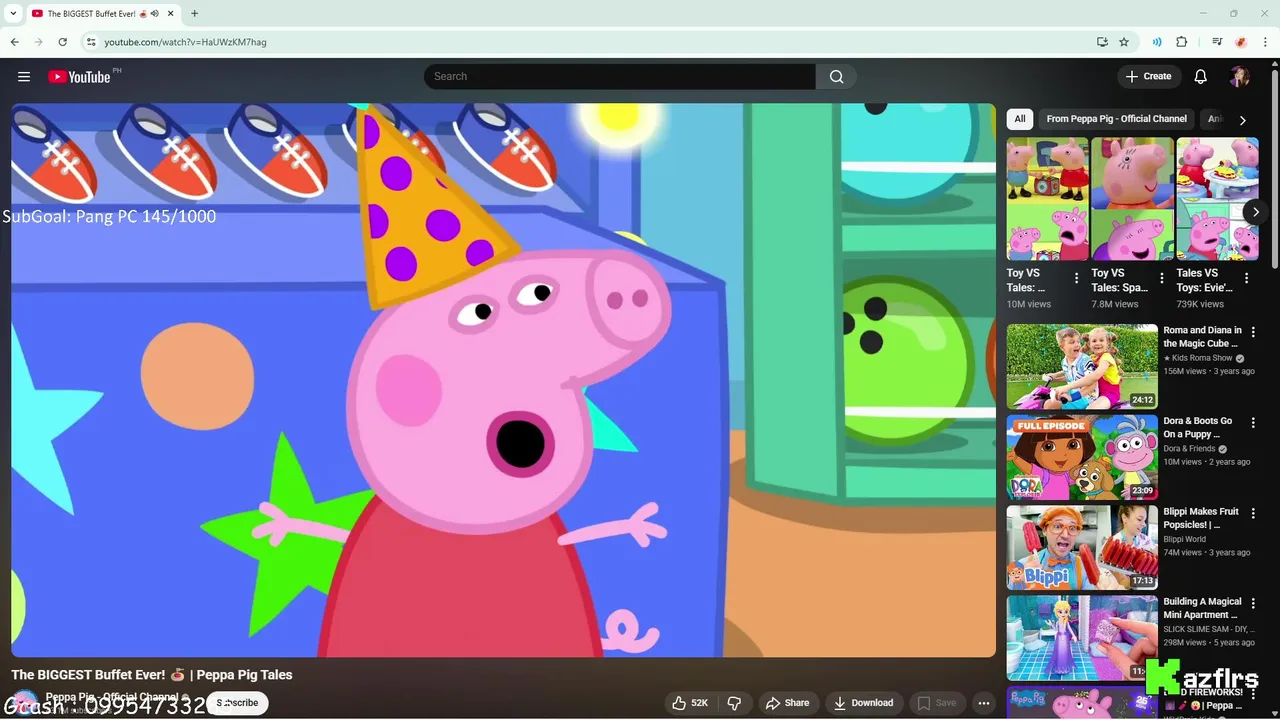The image size is (1280, 720).
Task: Close the Peppa Pig YouTube tab
Action: 171,14
